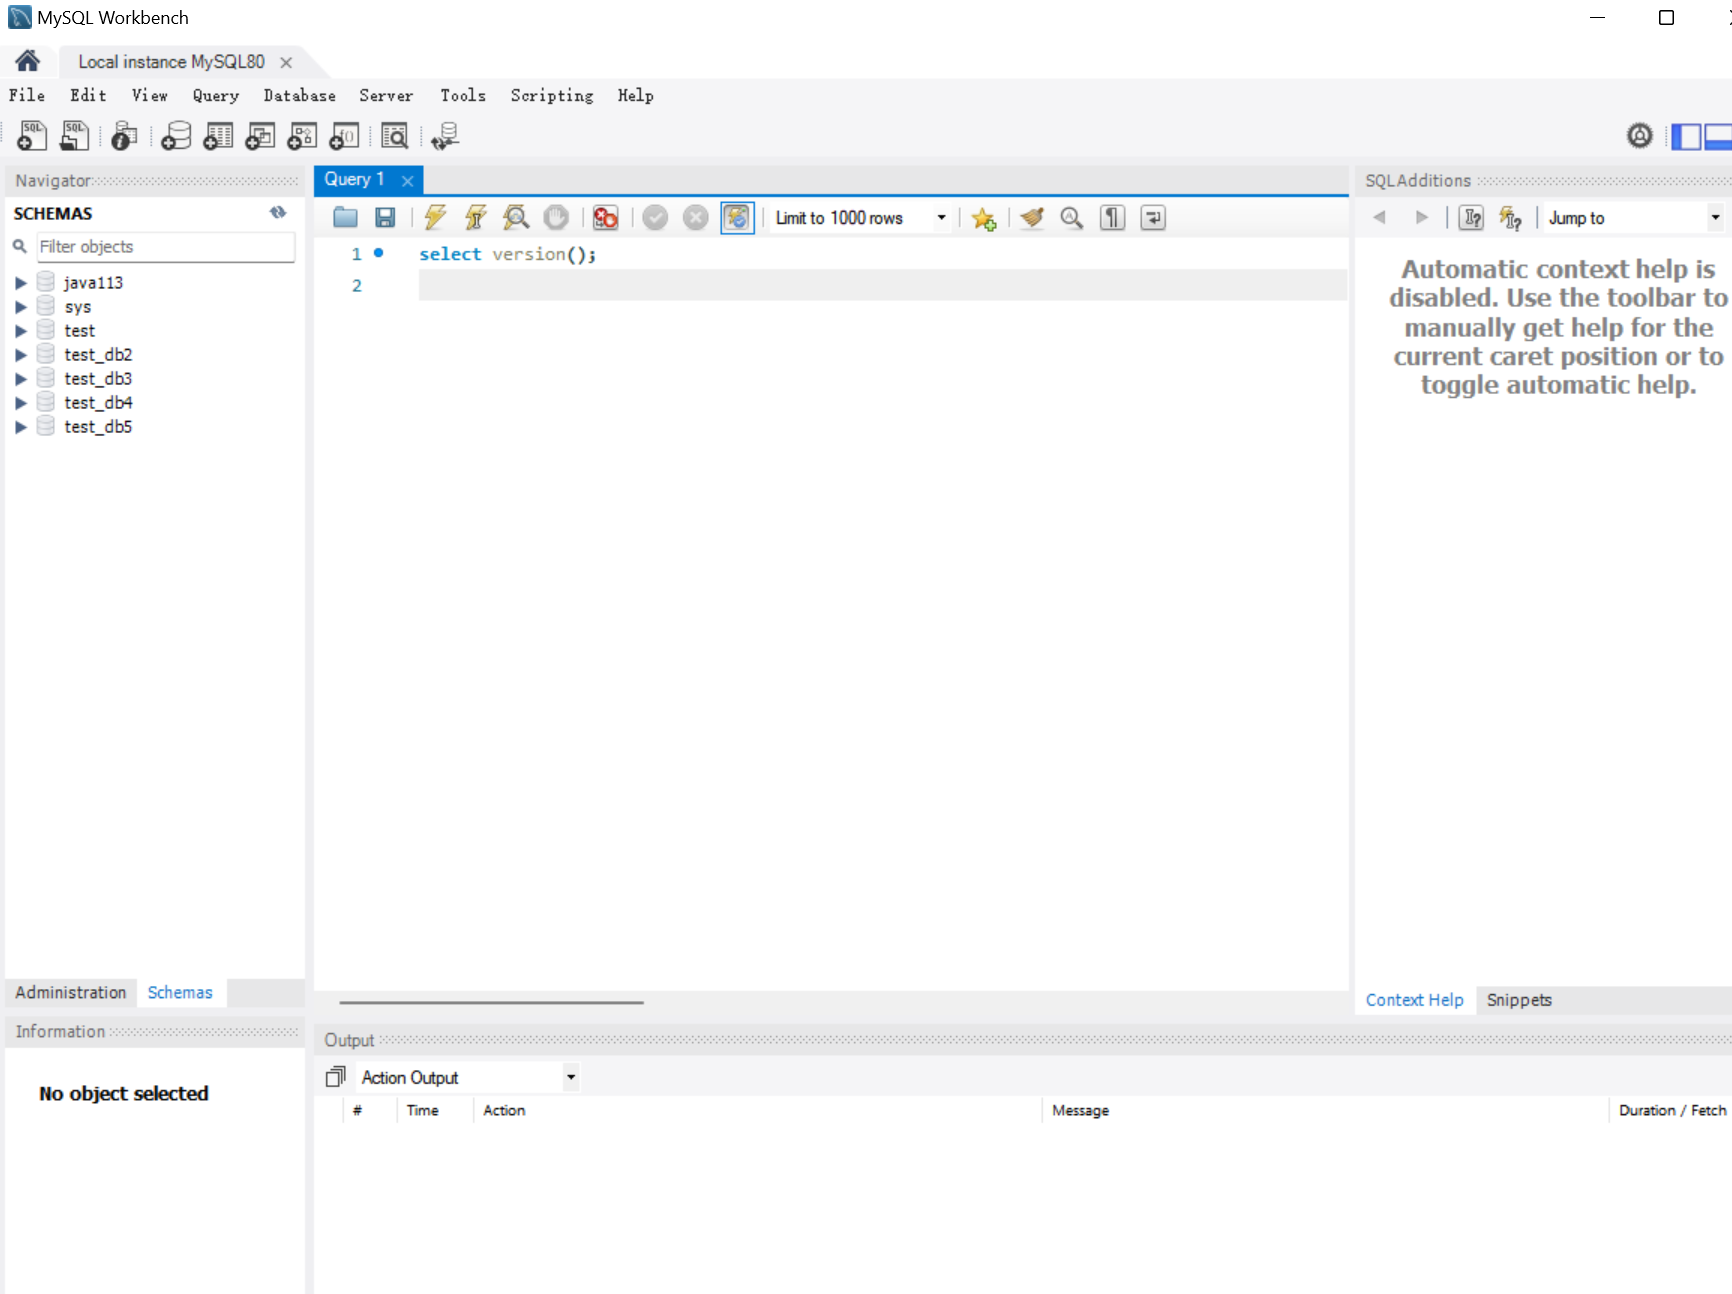
Task: Create a new SQL tab for queries
Action: [32, 135]
